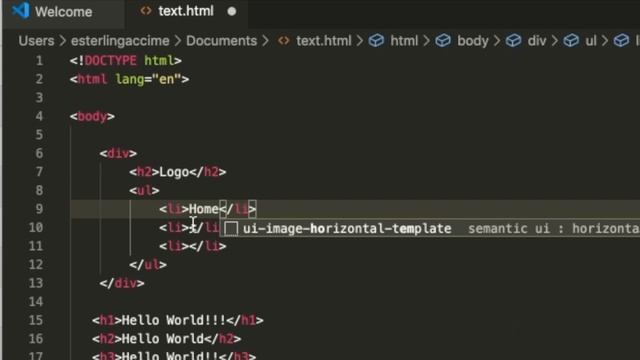This screenshot has width=640, height=360.
Task: Click the closing '</div>' tag
Action: pos(122,283)
